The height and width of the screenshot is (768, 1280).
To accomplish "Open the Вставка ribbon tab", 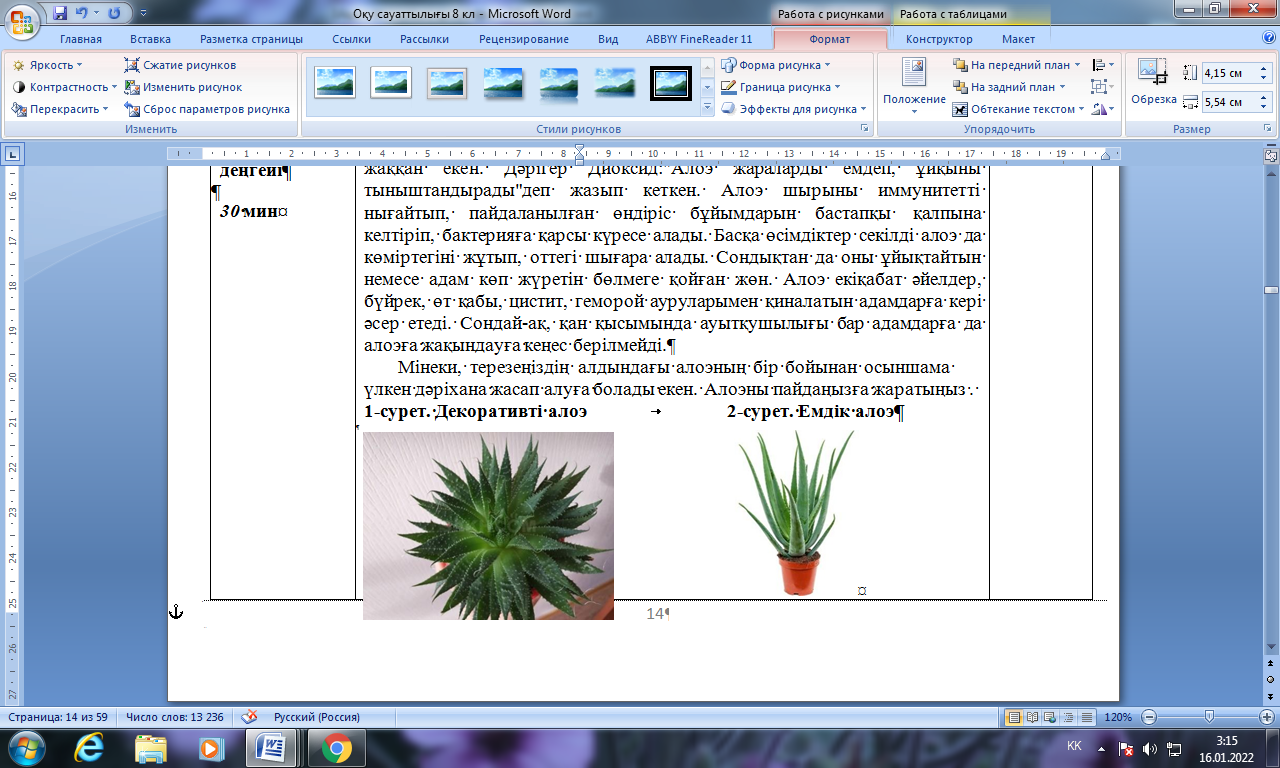I will 150,39.
